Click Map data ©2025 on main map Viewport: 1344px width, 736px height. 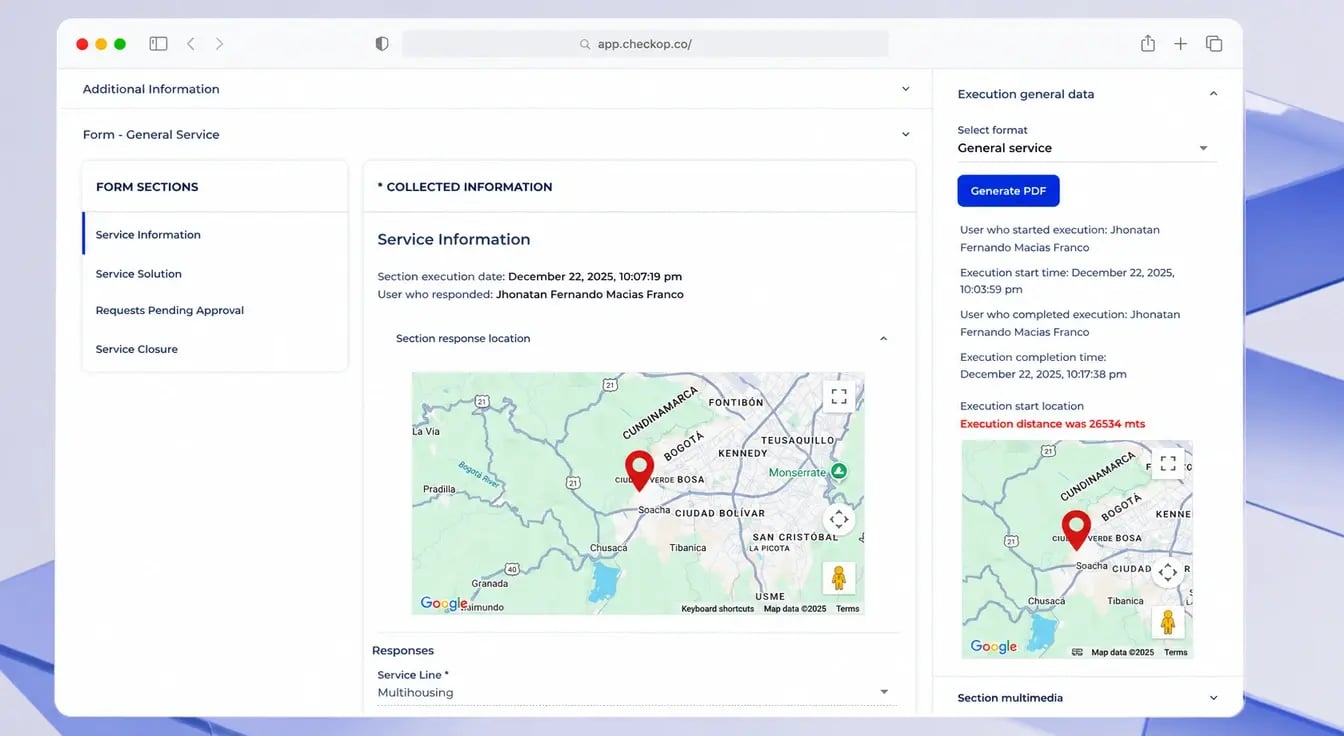795,609
